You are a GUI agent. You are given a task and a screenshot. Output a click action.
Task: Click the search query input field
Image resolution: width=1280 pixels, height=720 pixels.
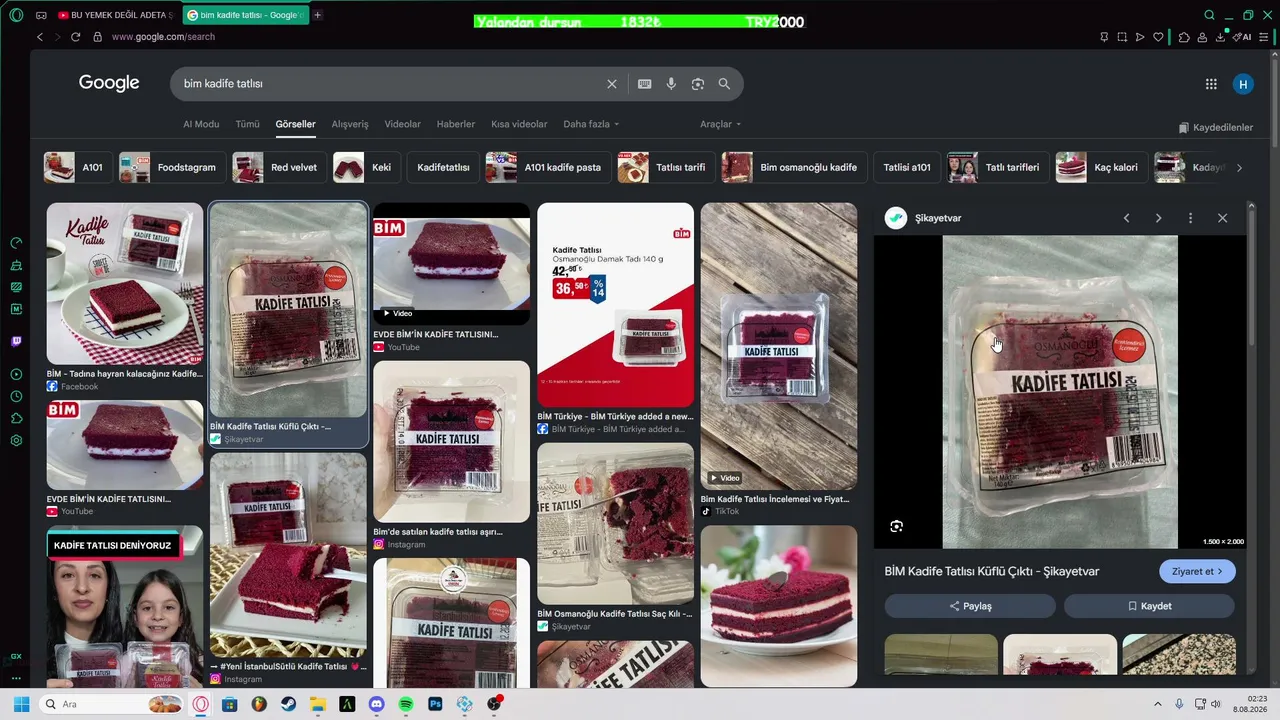tap(390, 84)
